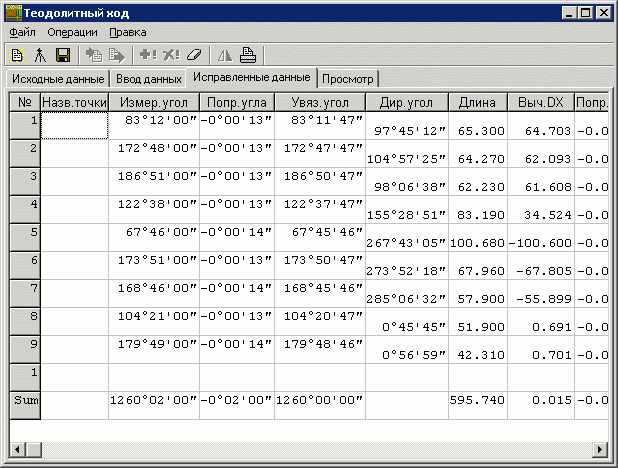
Task: Click length value 42.310
Action: click(x=481, y=355)
